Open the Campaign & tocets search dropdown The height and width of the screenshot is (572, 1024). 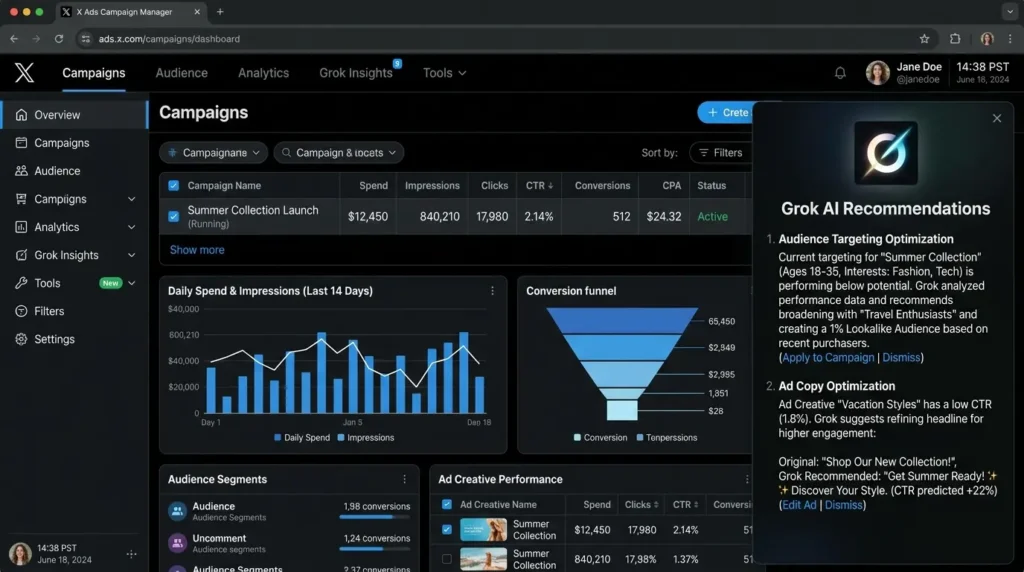coord(338,153)
